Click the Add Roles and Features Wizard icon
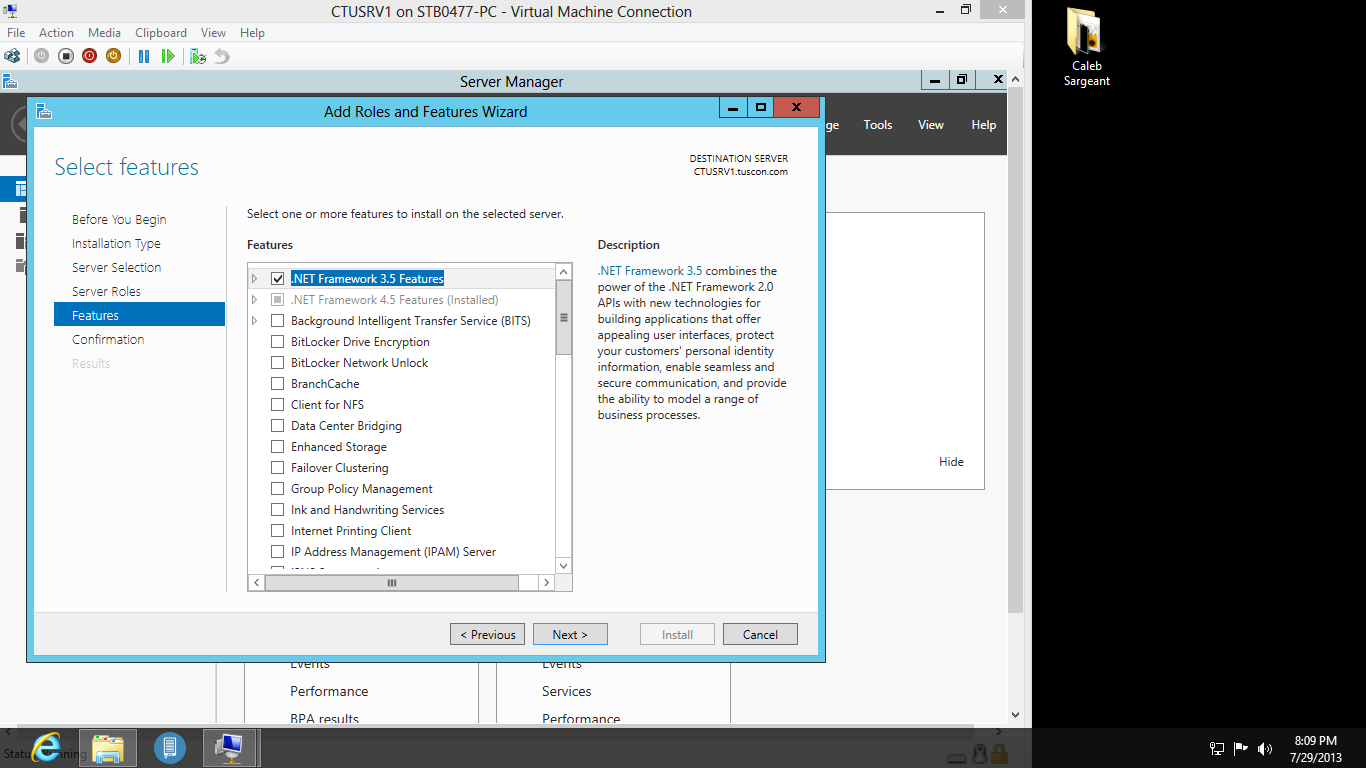Screen dimensions: 1366x768 click(x=44, y=111)
